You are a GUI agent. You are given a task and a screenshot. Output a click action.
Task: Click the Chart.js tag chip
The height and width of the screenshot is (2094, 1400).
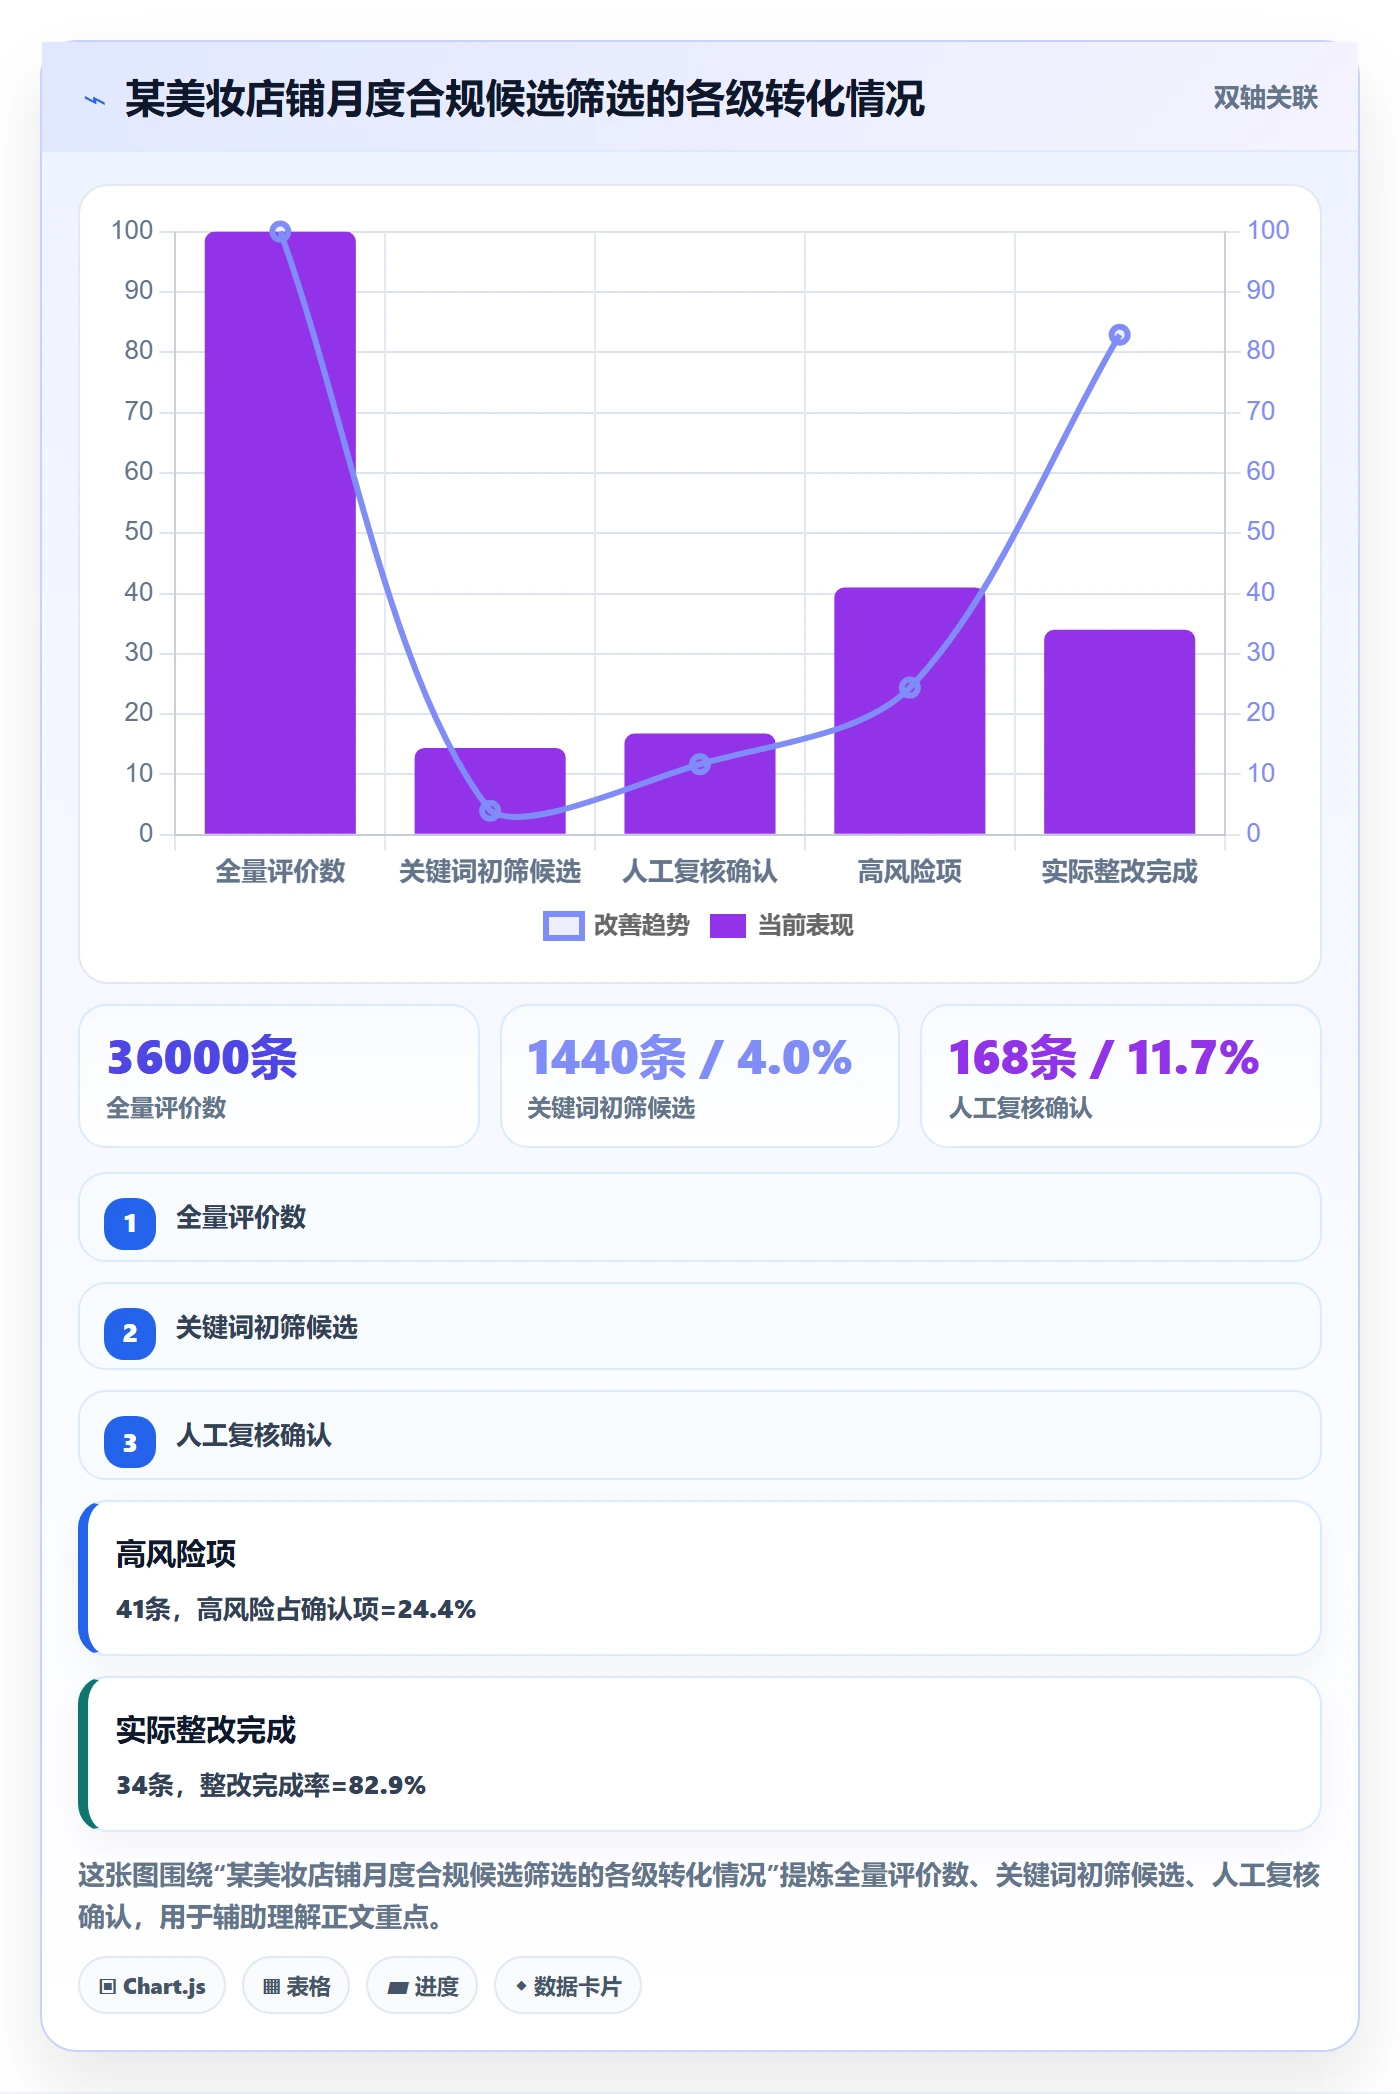[x=152, y=1986]
